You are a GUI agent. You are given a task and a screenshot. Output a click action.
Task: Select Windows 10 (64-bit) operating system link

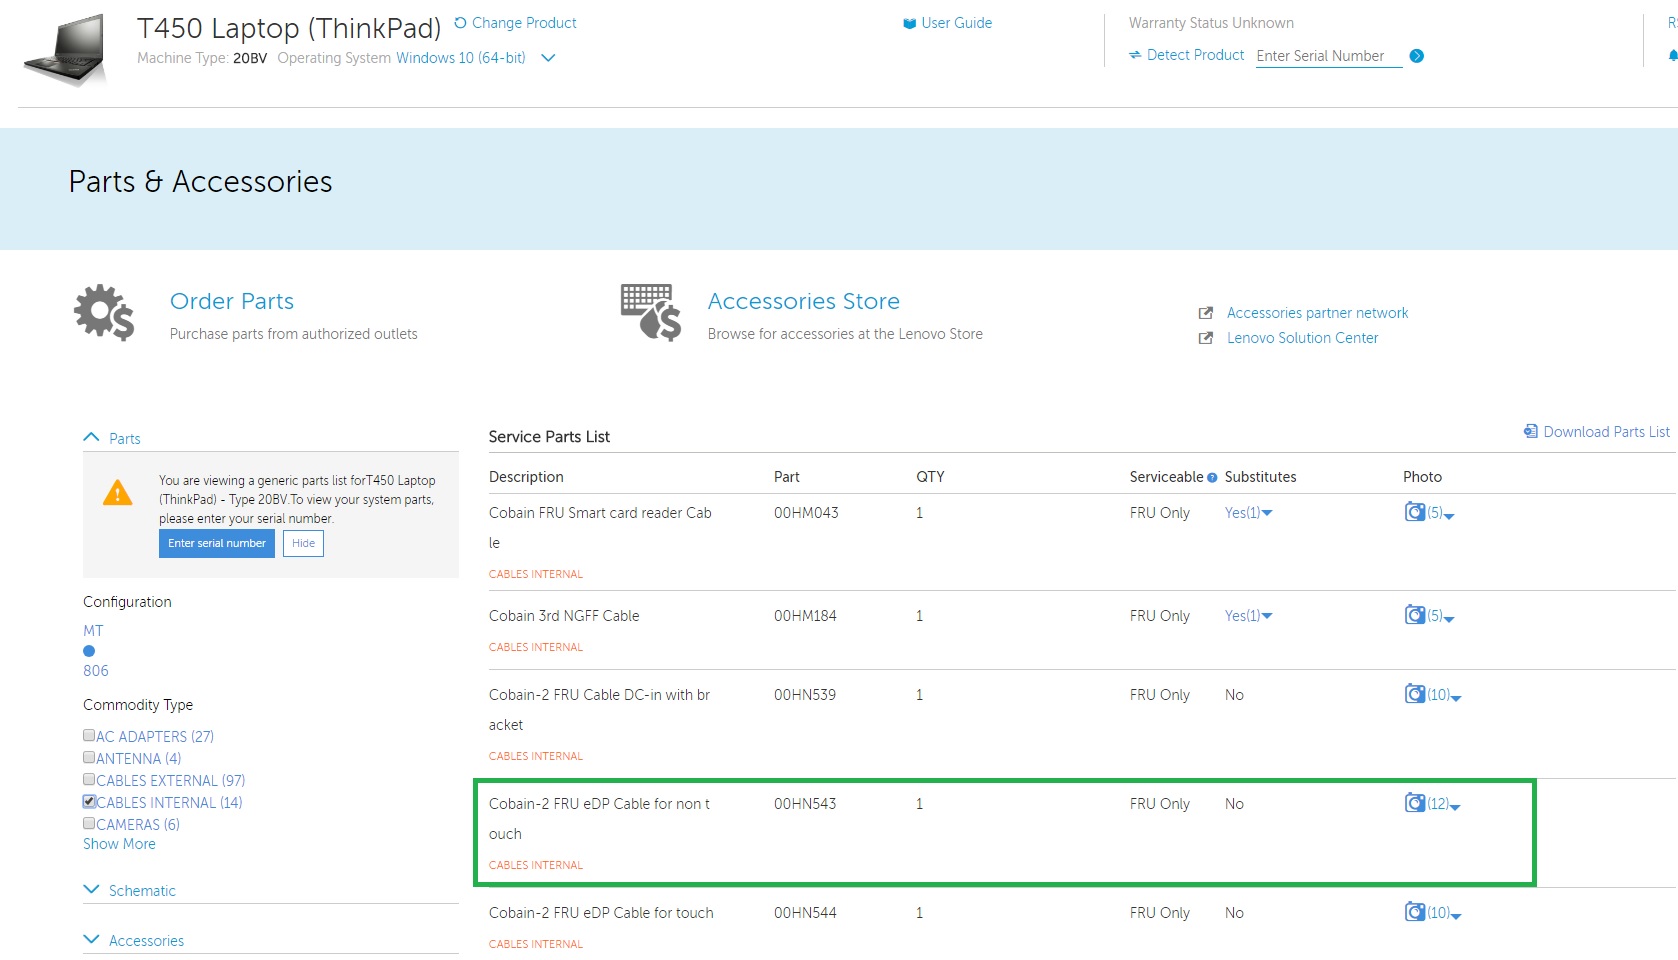461,58
